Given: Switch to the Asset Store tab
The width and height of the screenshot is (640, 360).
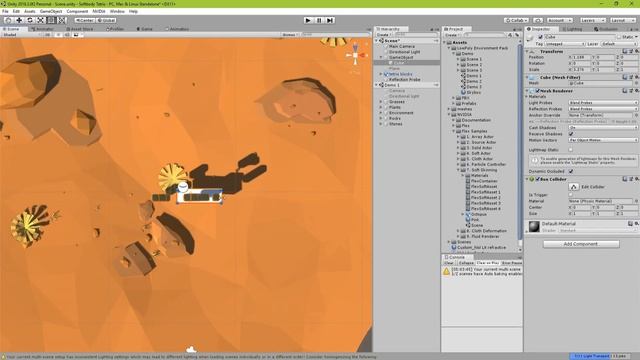Looking at the screenshot, I should 80,29.
